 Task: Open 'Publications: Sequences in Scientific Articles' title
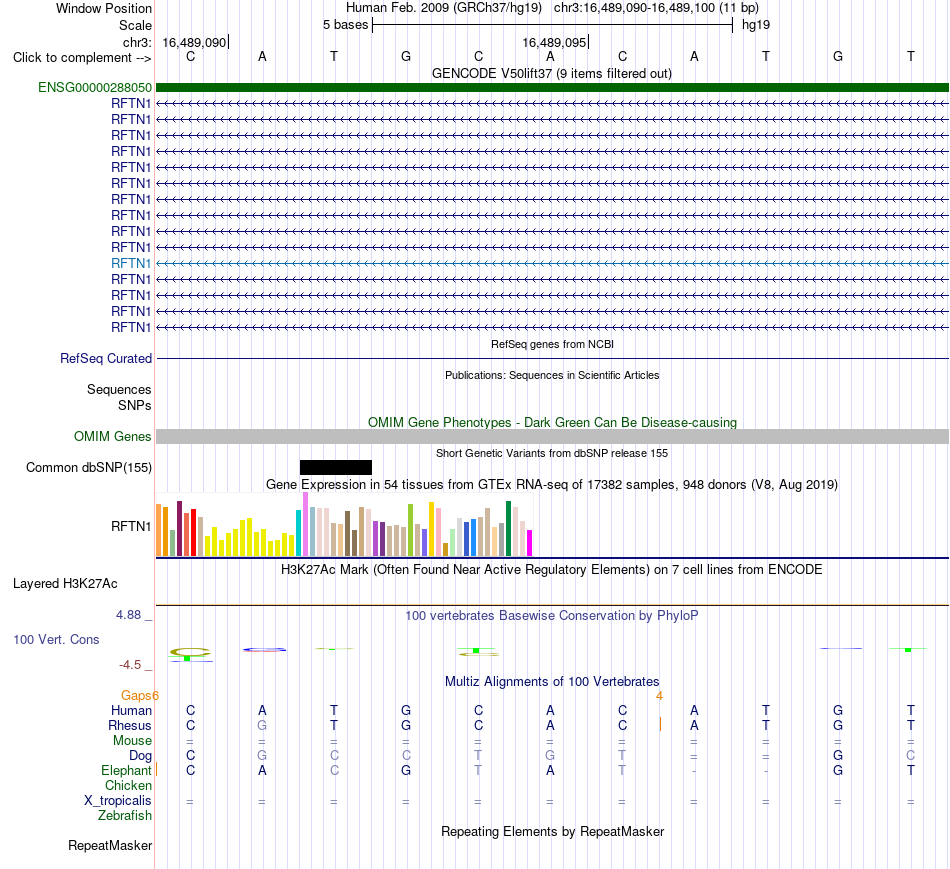[552, 375]
